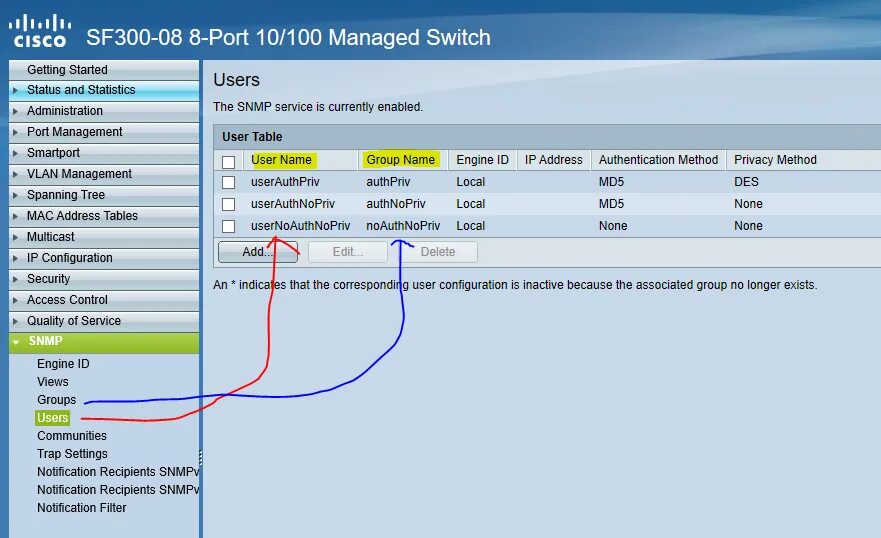881x538 pixels.
Task: Click the Add... button
Action: click(x=258, y=252)
